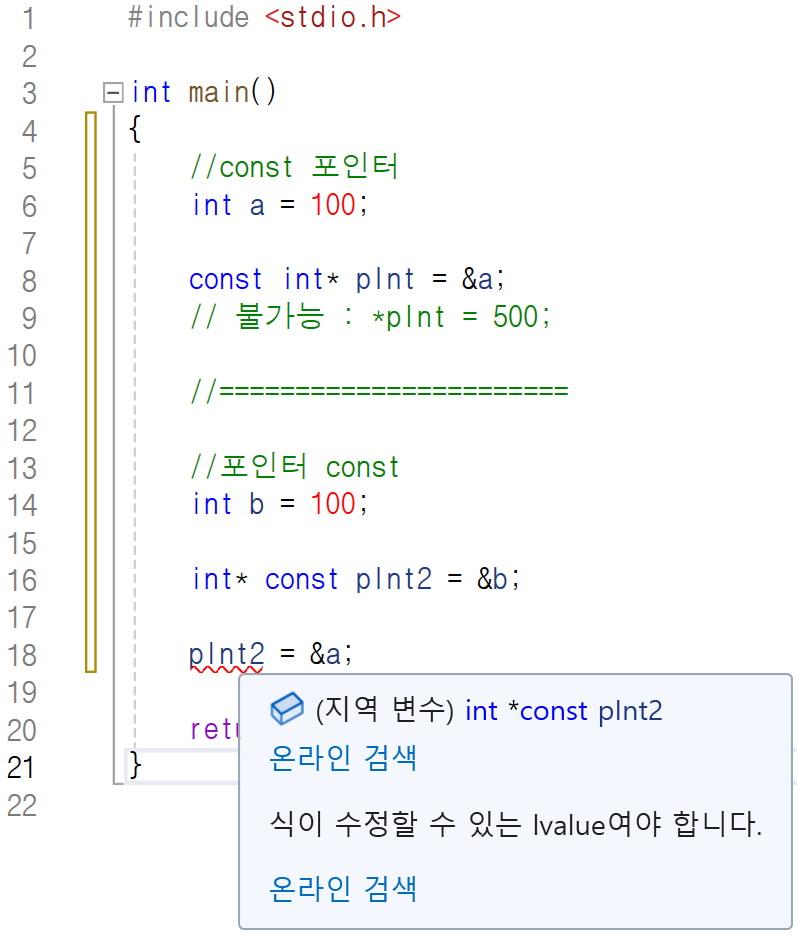
Task: Click the #include directive on line 1
Action: [x=189, y=17]
